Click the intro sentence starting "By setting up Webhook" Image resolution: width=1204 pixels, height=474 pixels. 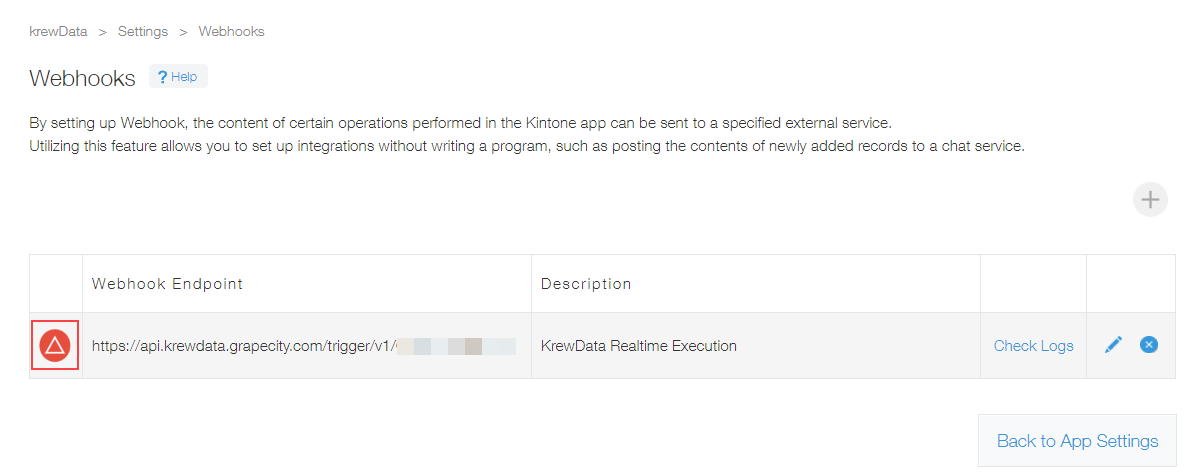coord(460,124)
